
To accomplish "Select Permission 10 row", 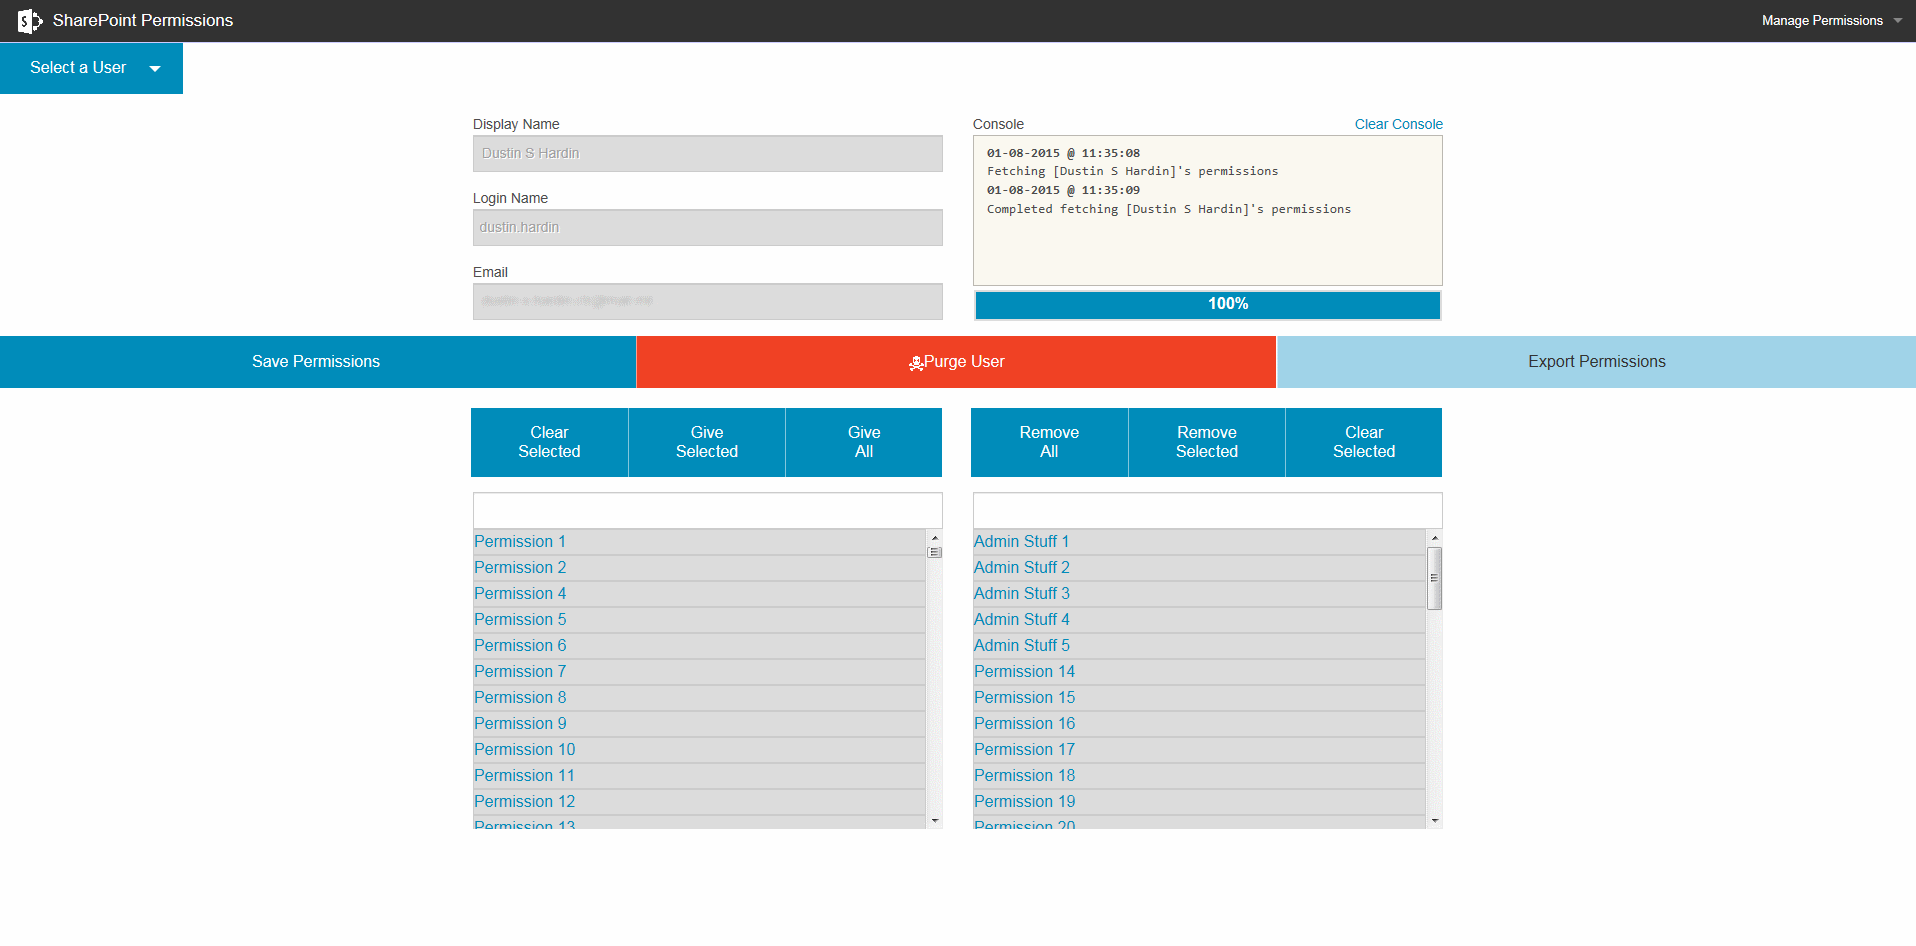I will click(x=699, y=750).
